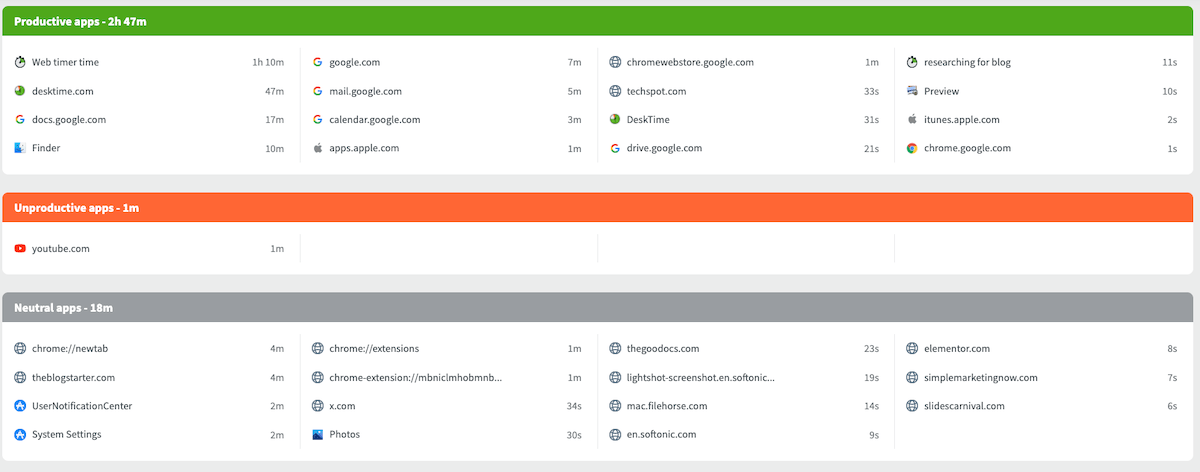1200x472 pixels.
Task: Select the Preview label
Action: coord(941,91)
